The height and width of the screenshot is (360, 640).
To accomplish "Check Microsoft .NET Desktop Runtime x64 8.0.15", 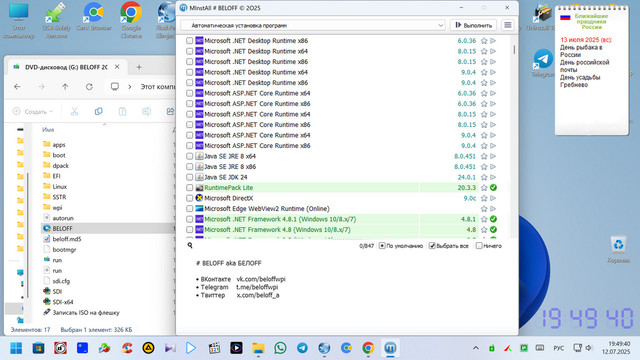I will tap(189, 51).
